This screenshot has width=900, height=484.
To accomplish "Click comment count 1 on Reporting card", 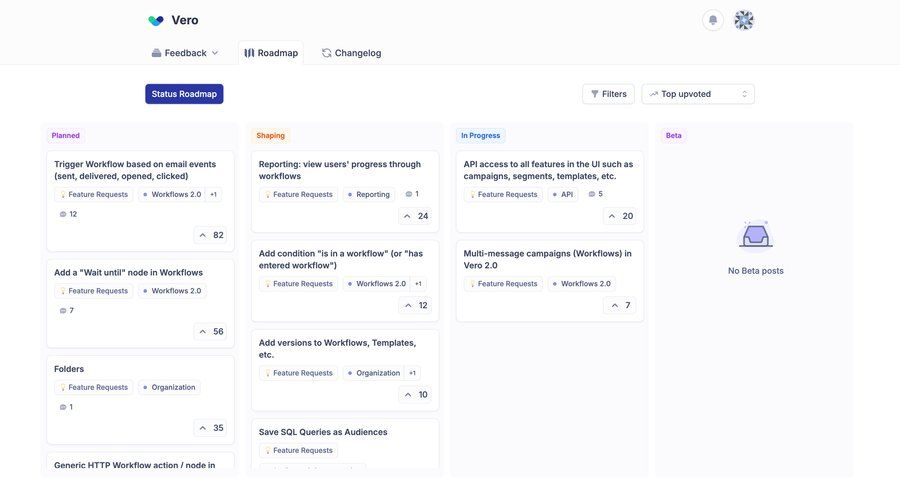I will click(x=412, y=194).
